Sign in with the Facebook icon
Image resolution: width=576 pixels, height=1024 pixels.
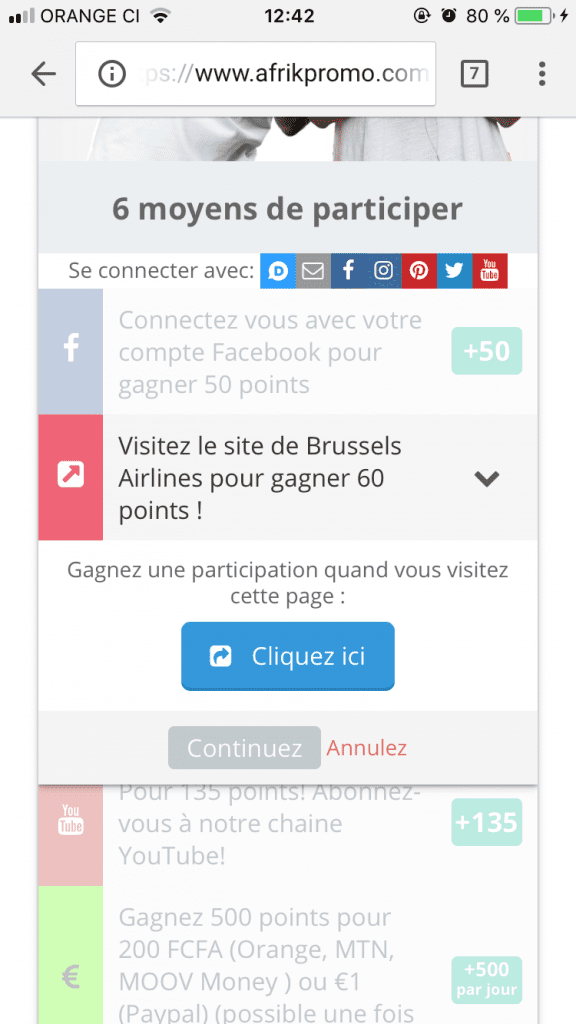[x=348, y=270]
